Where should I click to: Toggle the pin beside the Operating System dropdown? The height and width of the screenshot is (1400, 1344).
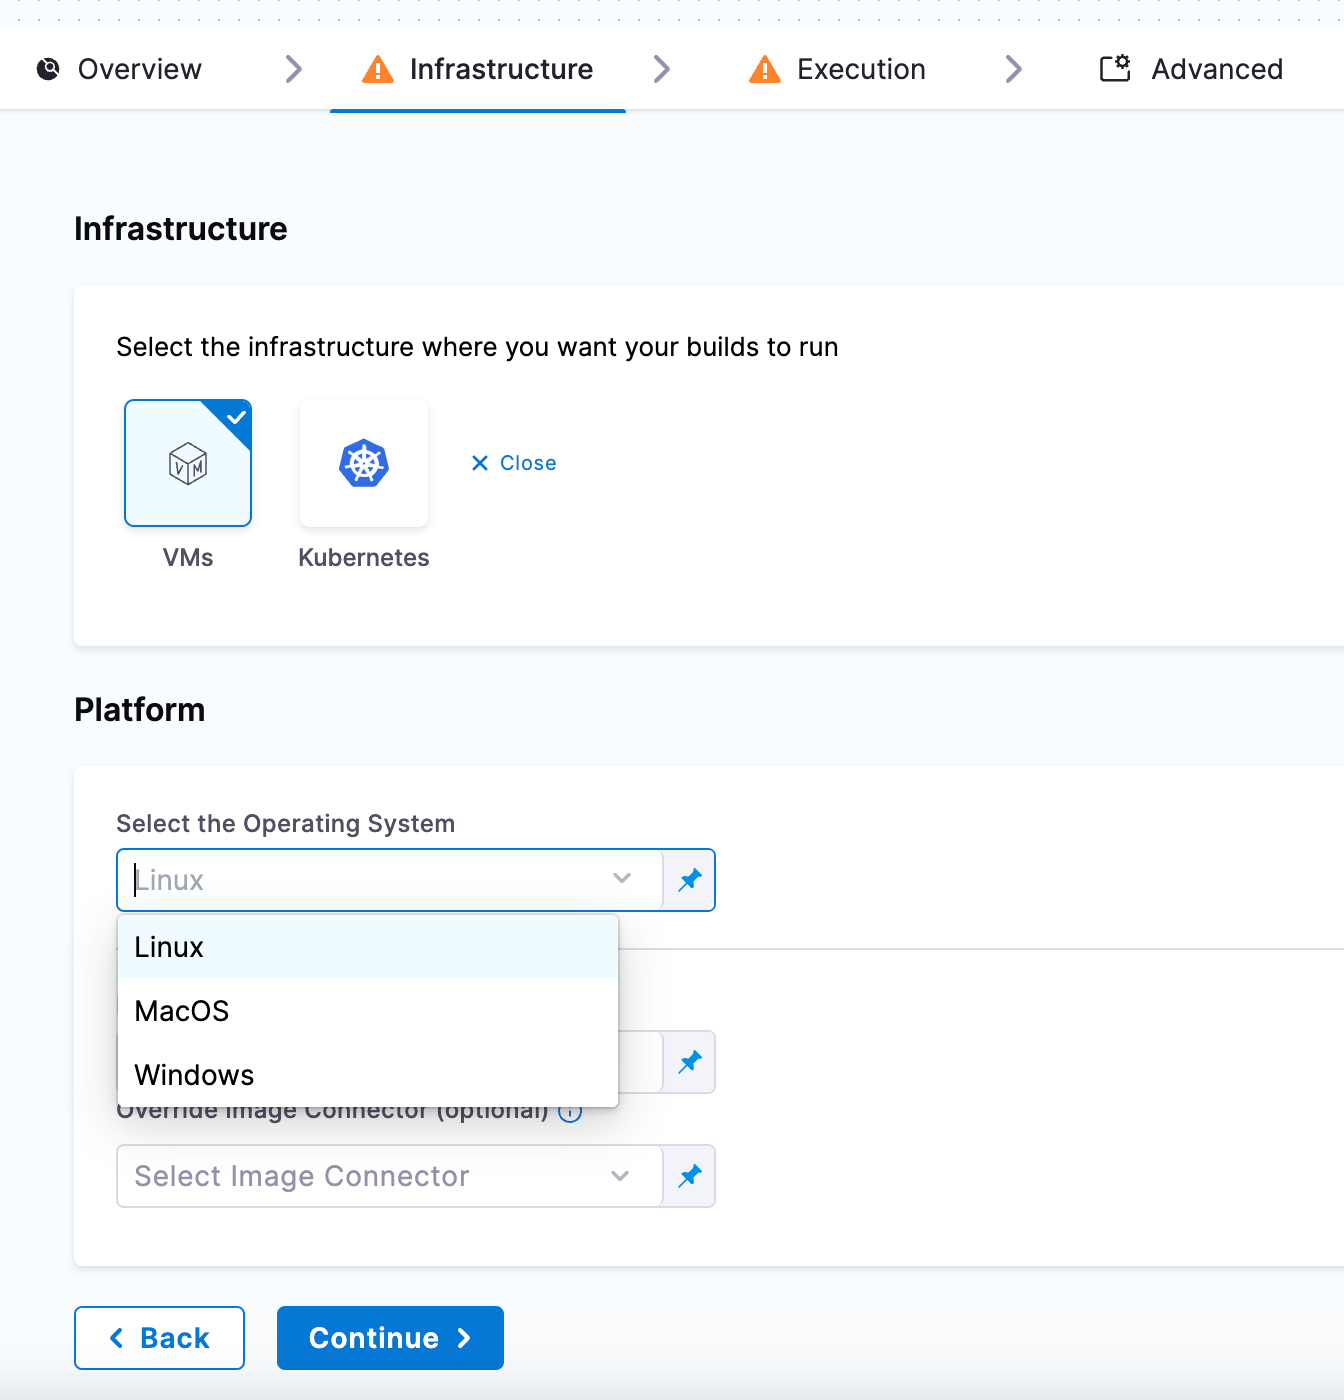[689, 880]
